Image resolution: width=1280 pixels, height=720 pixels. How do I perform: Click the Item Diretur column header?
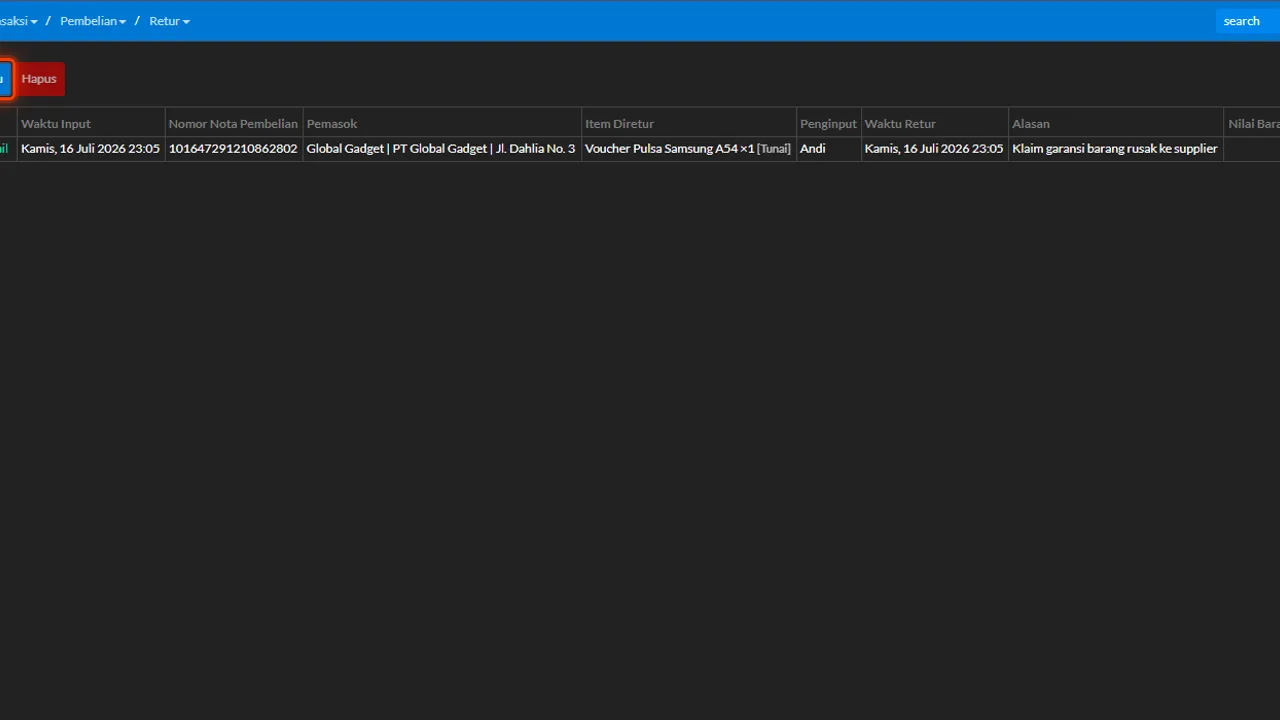pyautogui.click(x=689, y=123)
